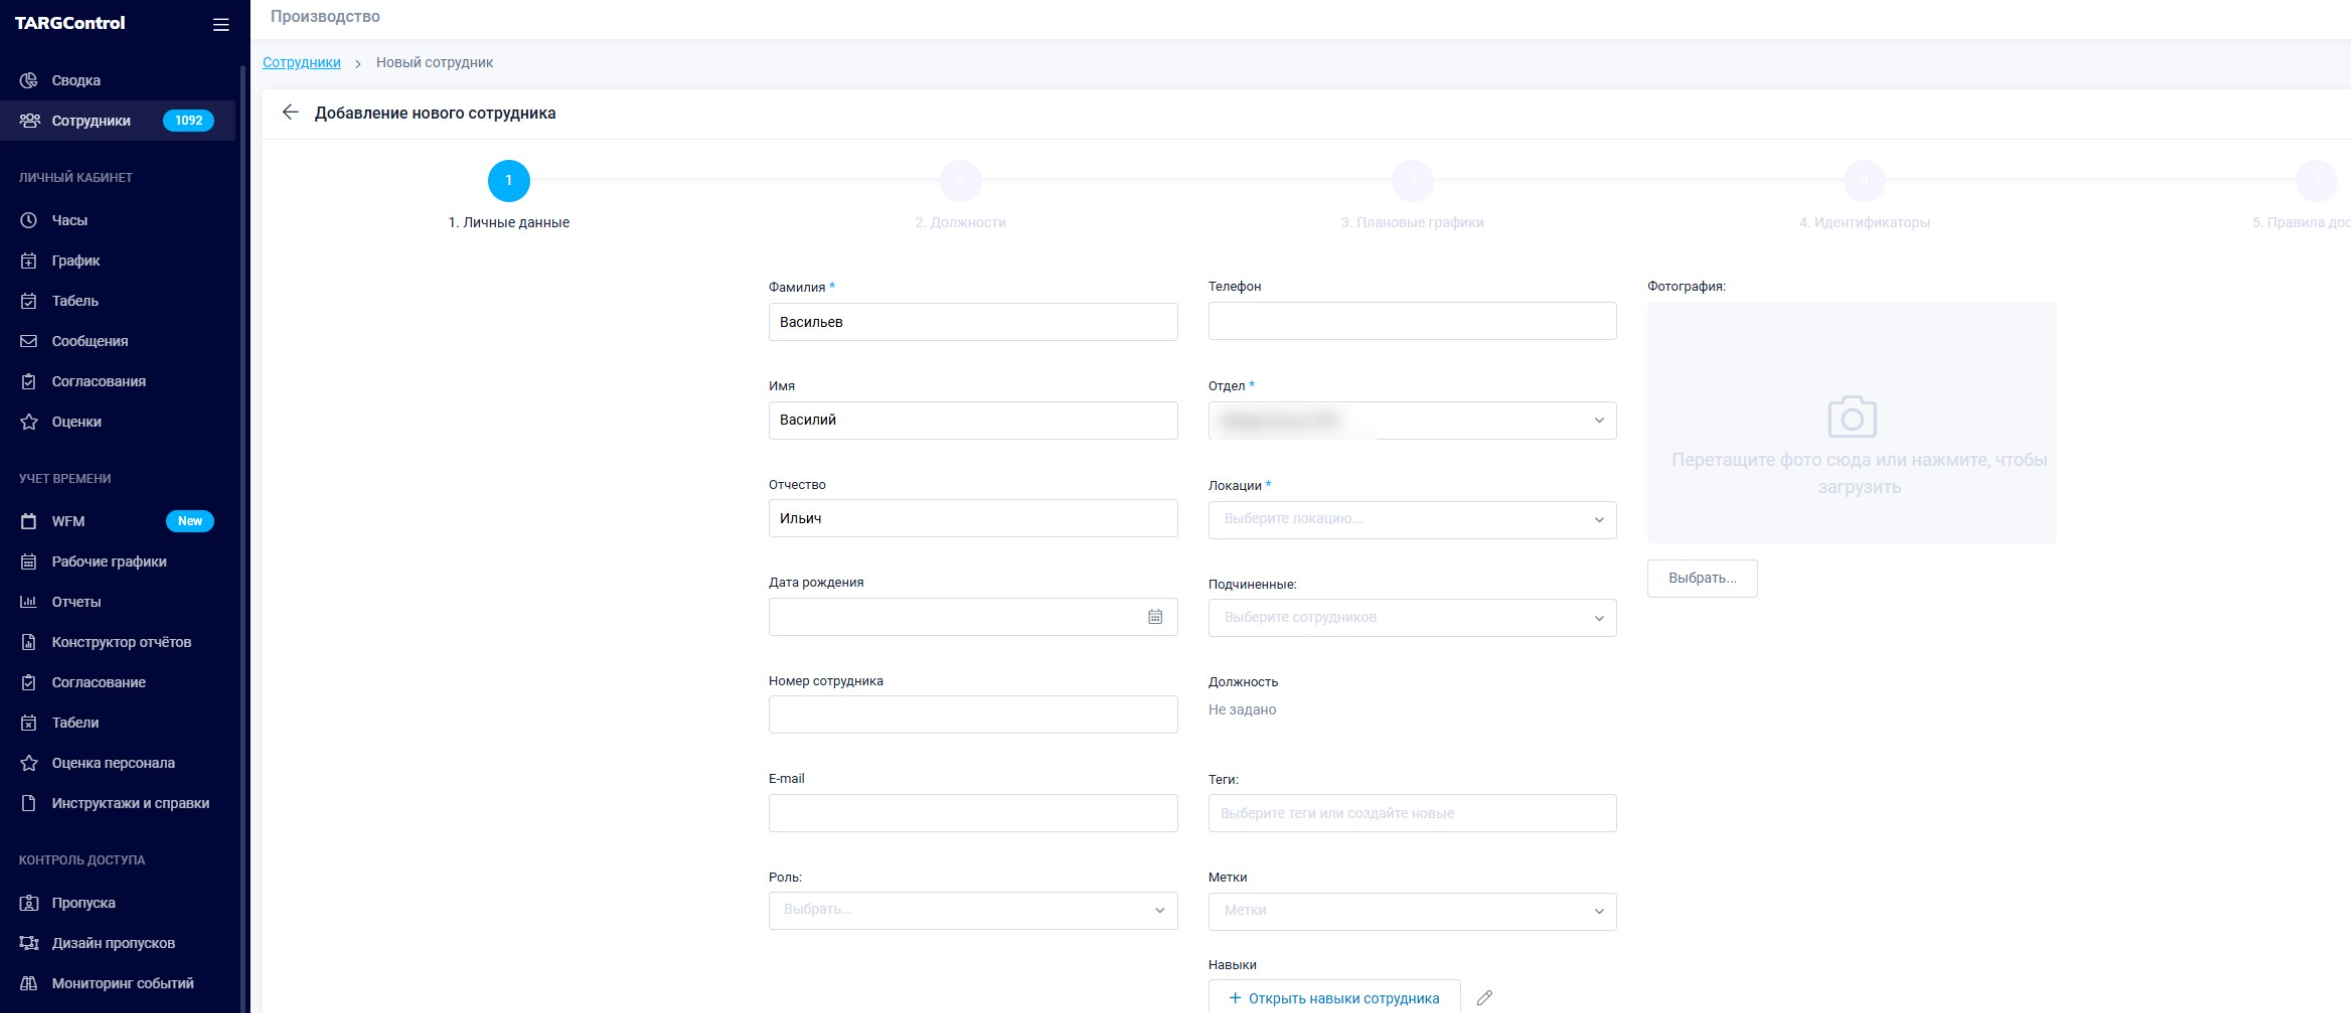Expand the Роль selection dropdown
Screen dimensions: 2351x1013
click(x=972, y=910)
